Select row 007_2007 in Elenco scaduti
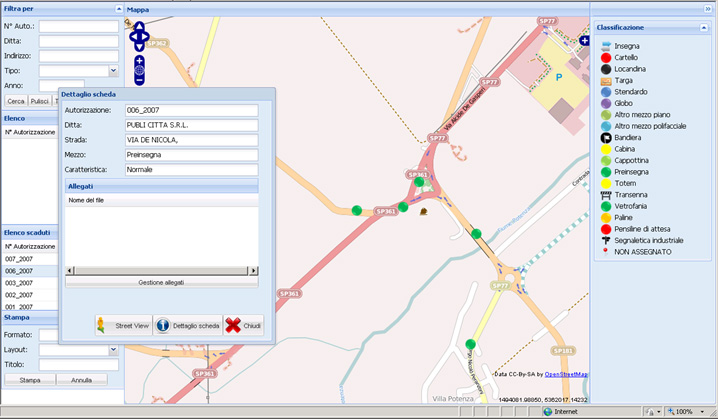This screenshot has height=419, width=718. (31, 259)
